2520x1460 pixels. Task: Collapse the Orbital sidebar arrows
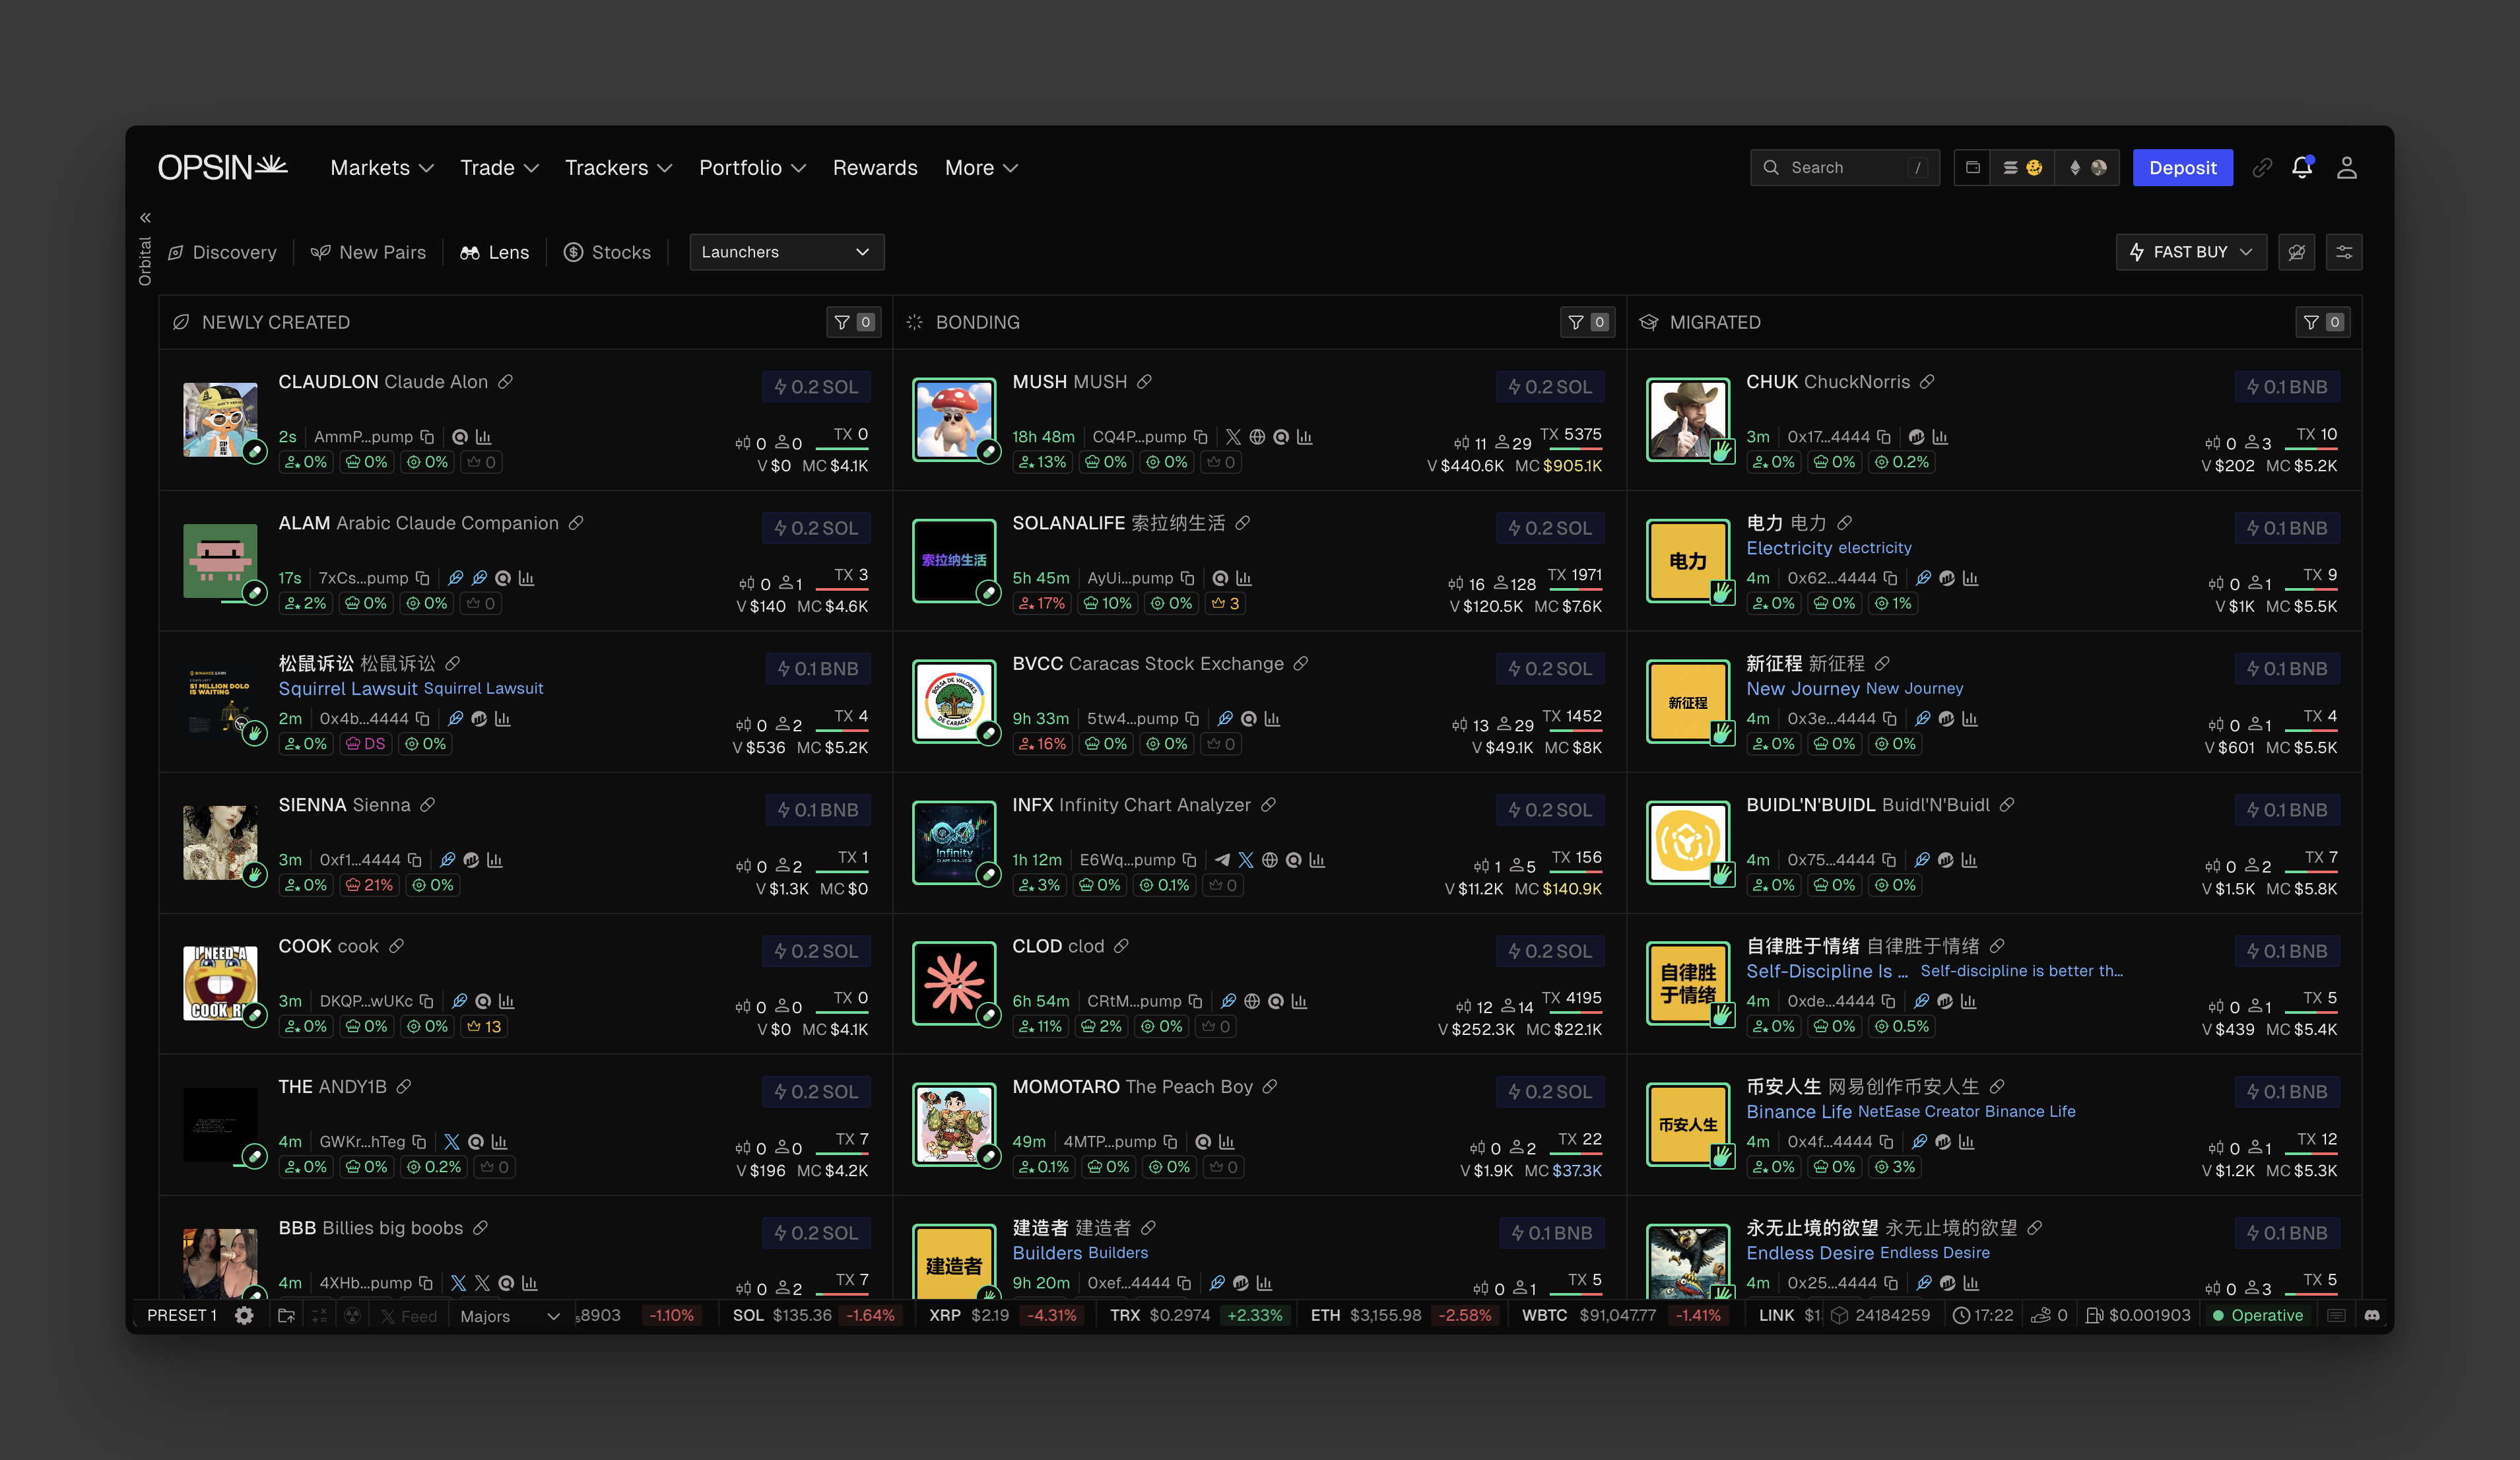(x=145, y=217)
